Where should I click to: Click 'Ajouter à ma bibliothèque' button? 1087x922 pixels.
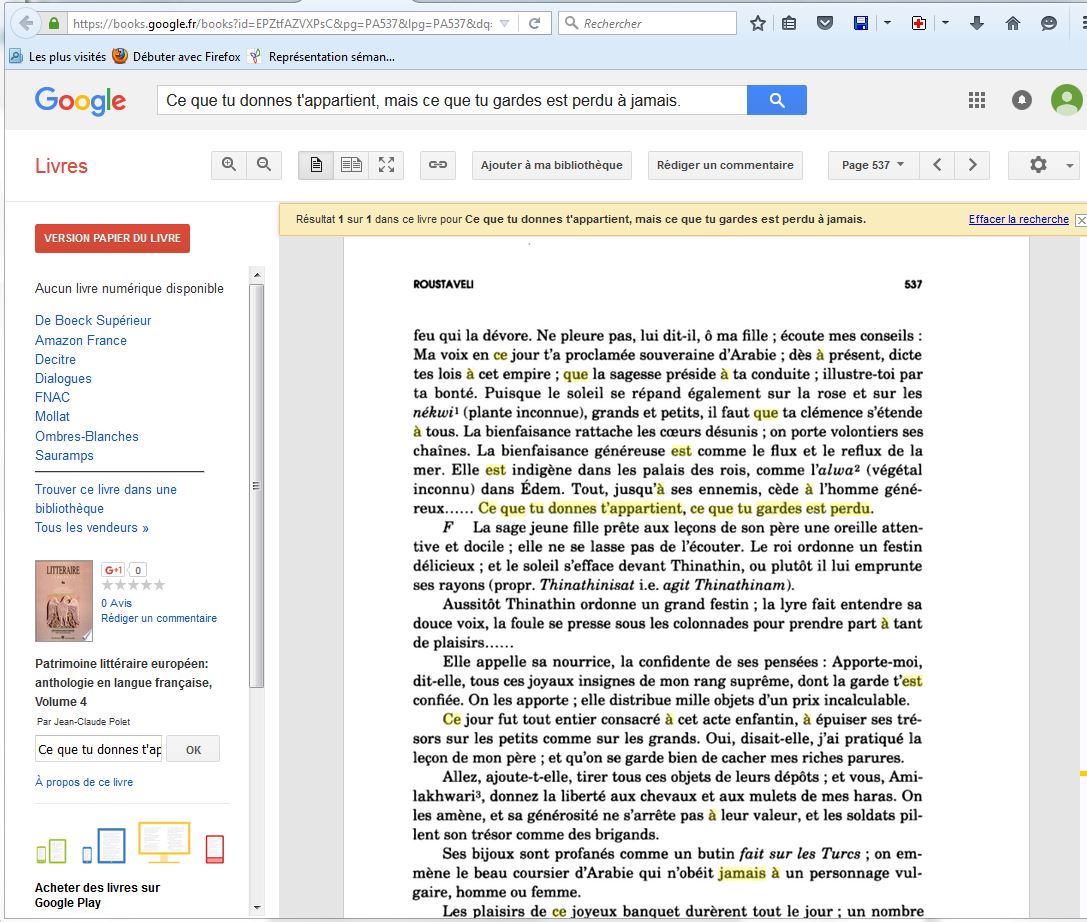pyautogui.click(x=551, y=165)
